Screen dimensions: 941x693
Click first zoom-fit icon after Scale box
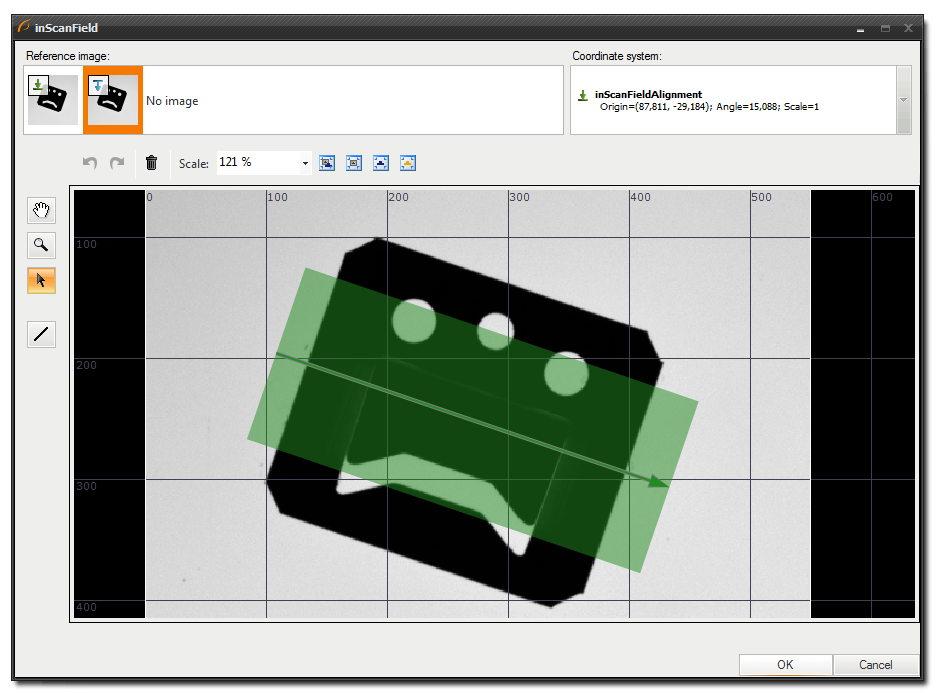pos(327,163)
